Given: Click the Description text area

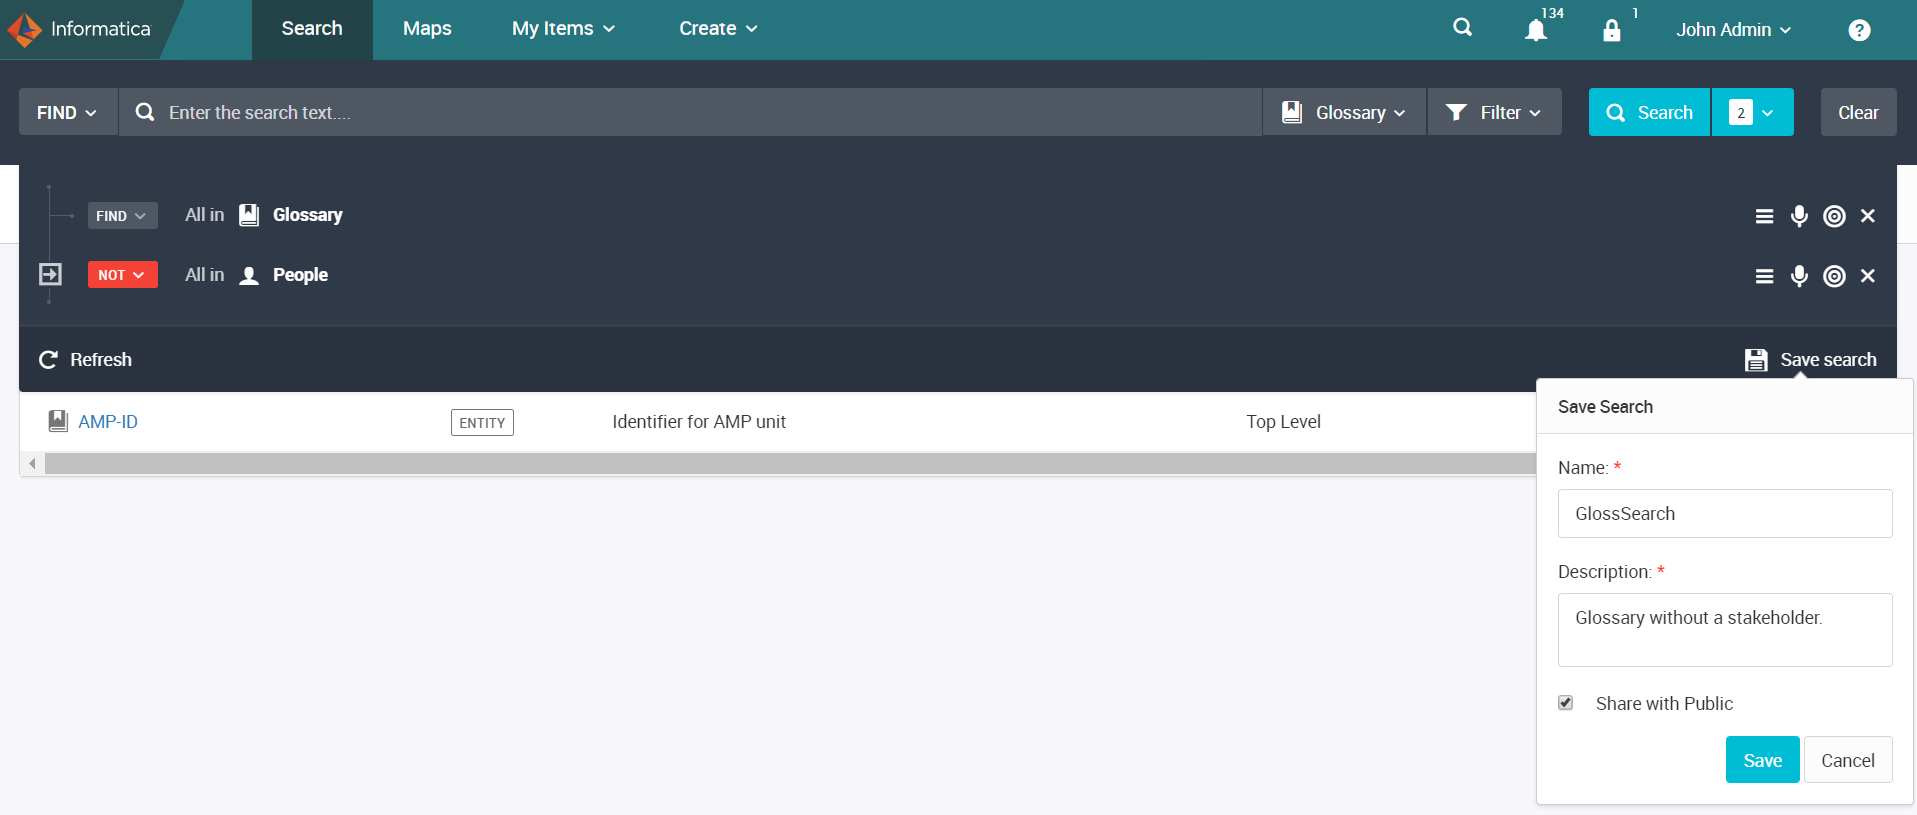Looking at the screenshot, I should click(1725, 630).
